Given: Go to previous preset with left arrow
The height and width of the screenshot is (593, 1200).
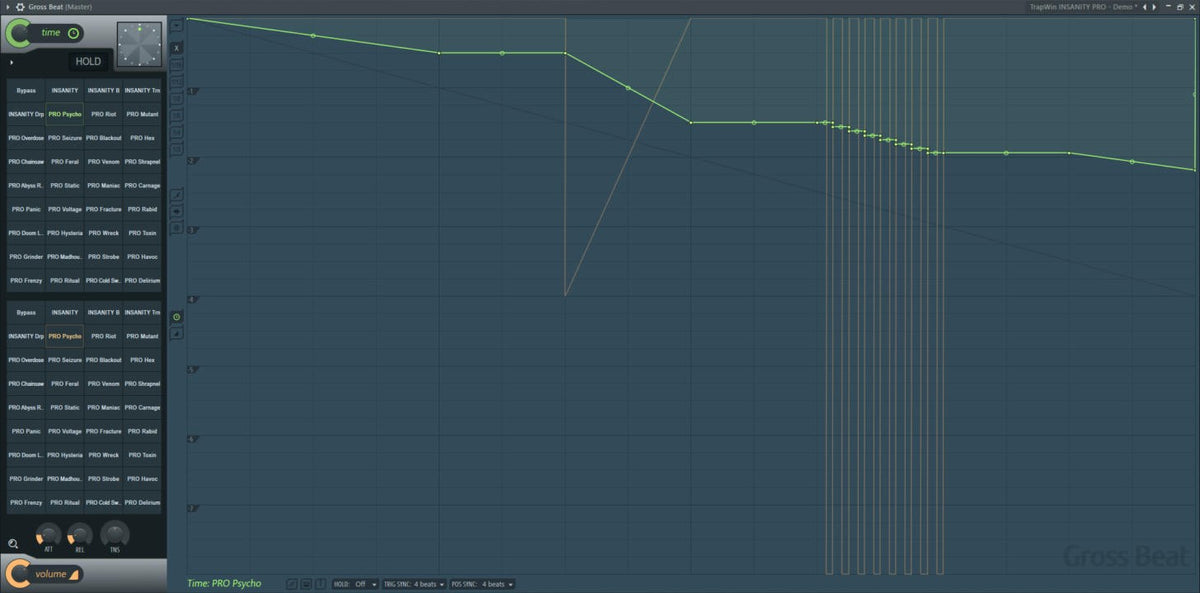Looking at the screenshot, I should 1145,6.
